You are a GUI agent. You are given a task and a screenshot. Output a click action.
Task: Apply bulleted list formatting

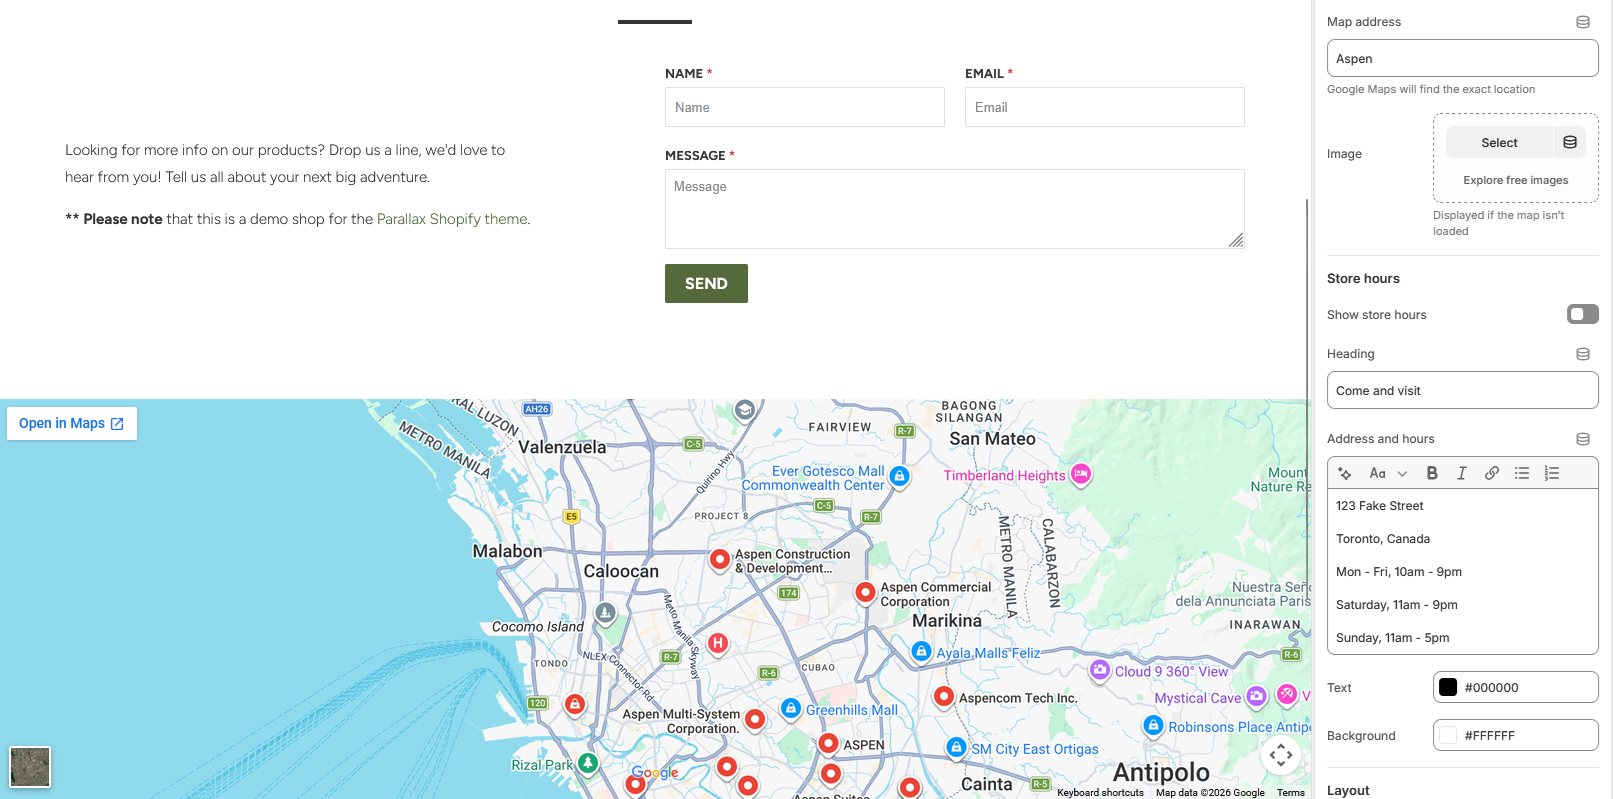pos(1522,473)
